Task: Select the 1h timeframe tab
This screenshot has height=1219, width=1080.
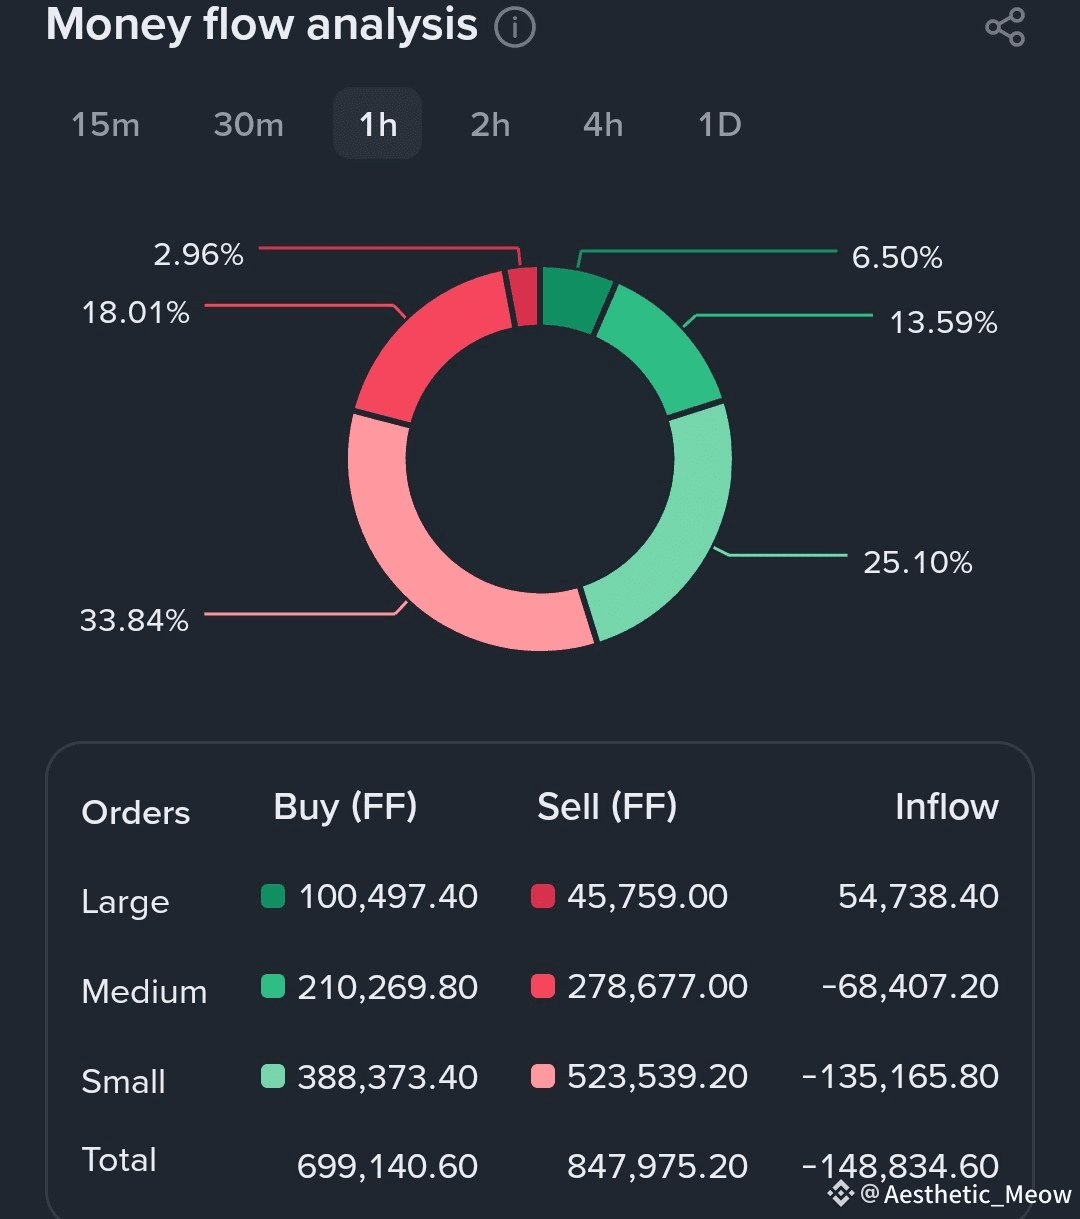Action: [377, 125]
